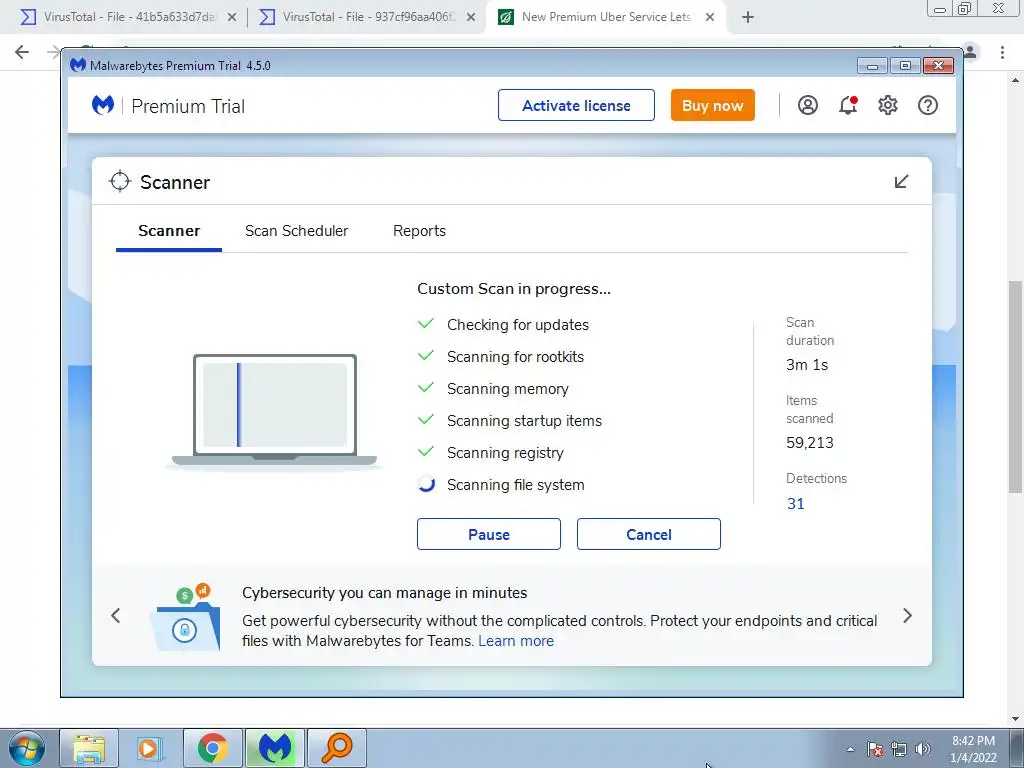Click the Malwarebytes logo beside Premium Trial
The width and height of the screenshot is (1024, 768).
pos(103,105)
